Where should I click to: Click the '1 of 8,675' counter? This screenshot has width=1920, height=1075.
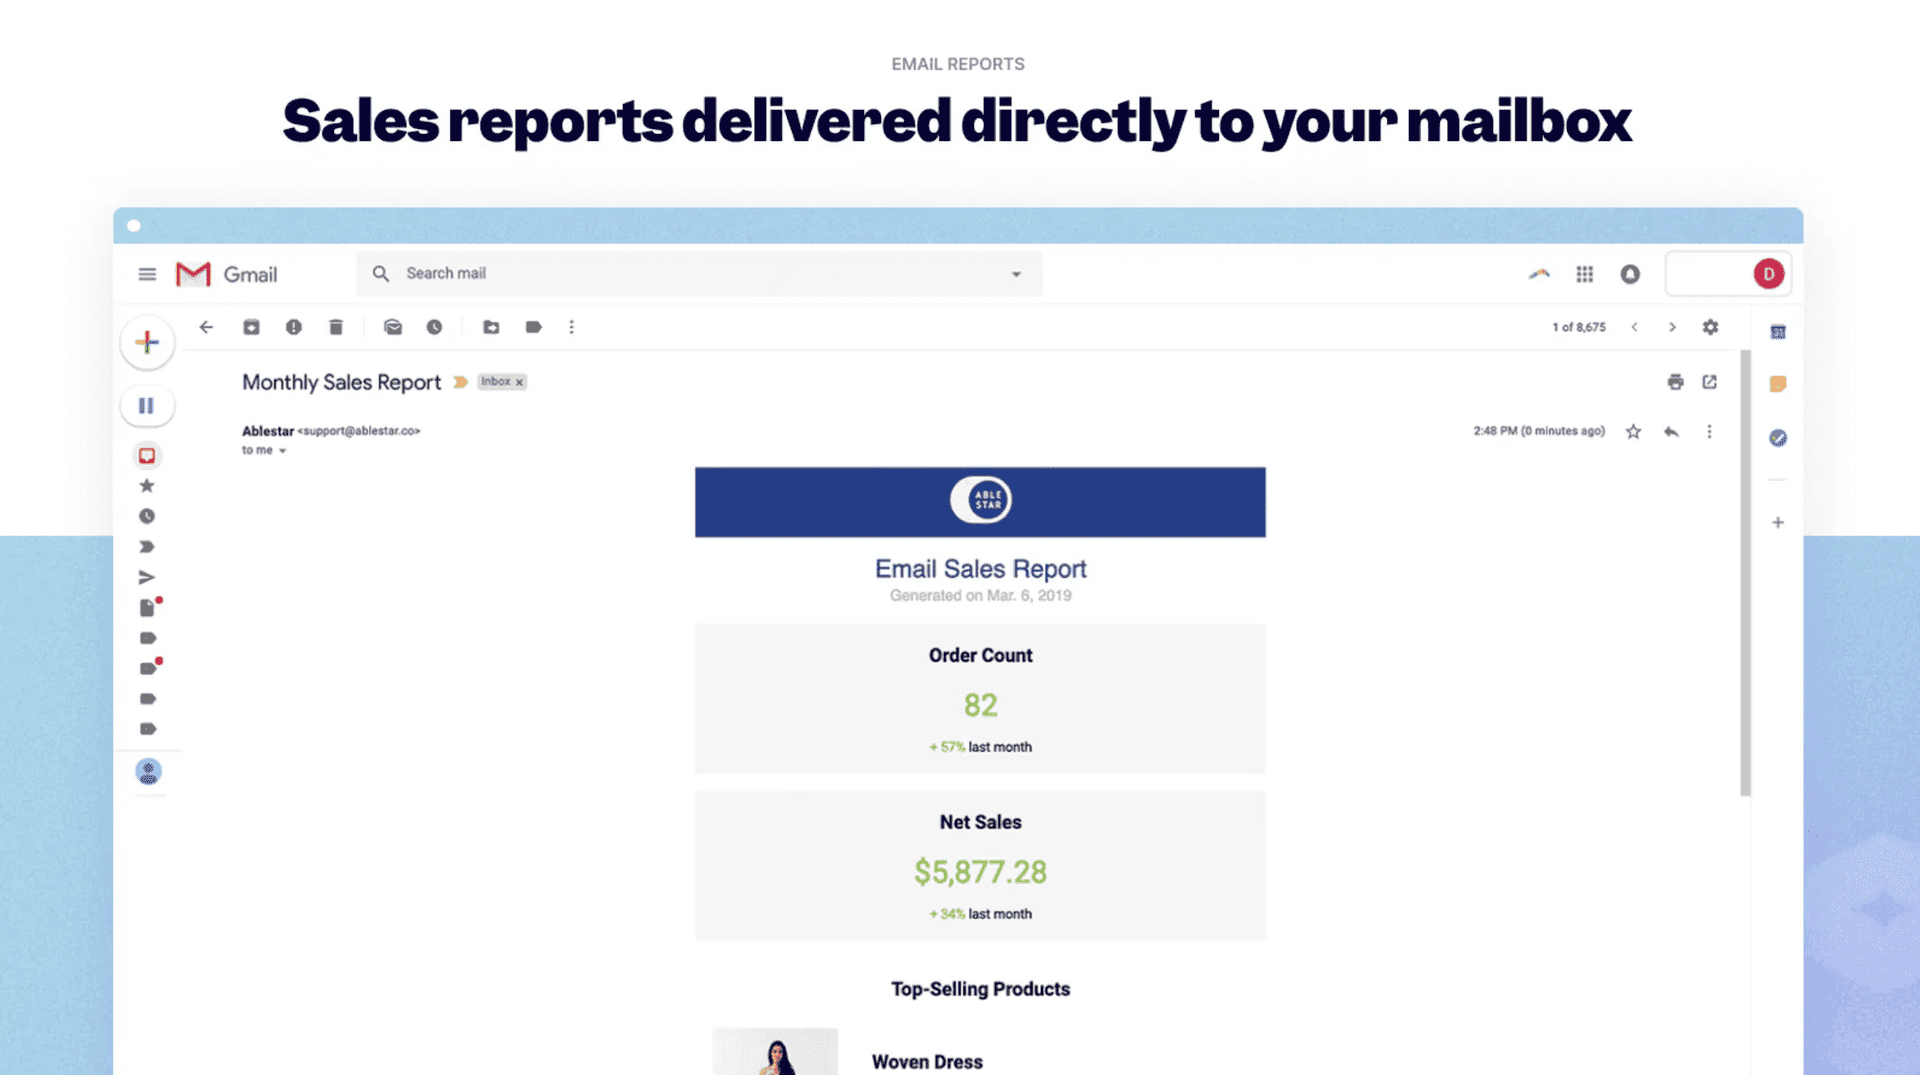(x=1579, y=327)
